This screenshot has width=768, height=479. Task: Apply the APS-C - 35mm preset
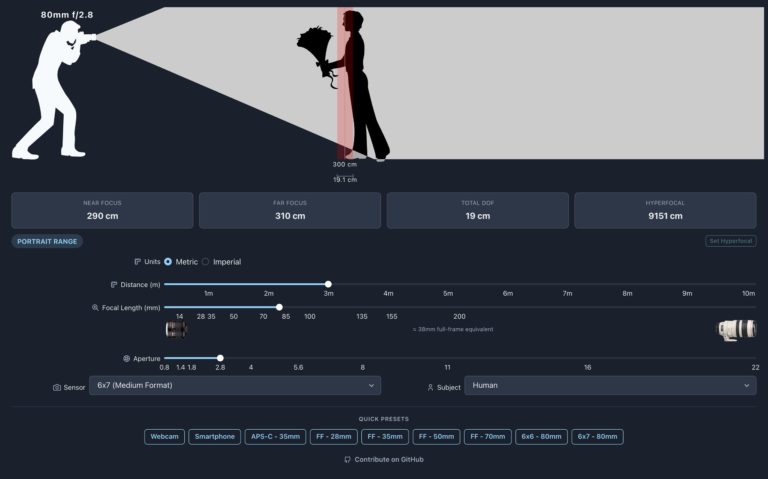coord(275,436)
